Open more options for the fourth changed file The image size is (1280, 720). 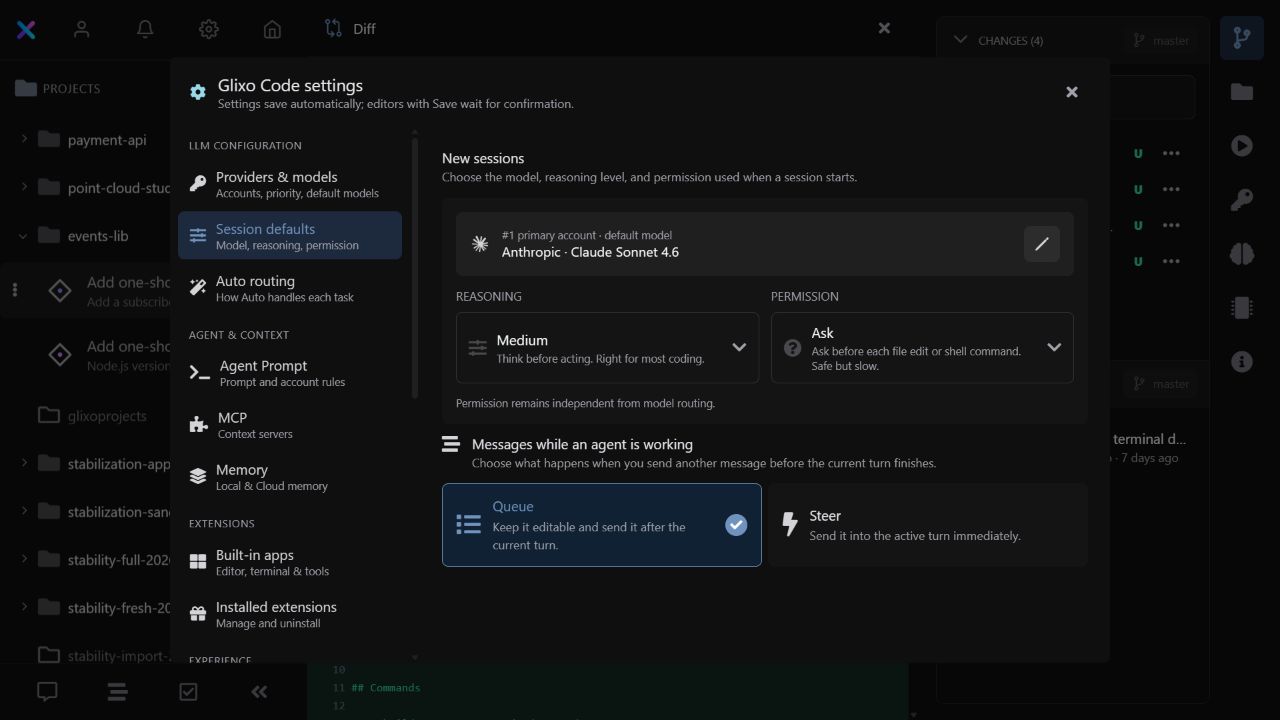pos(1171,261)
